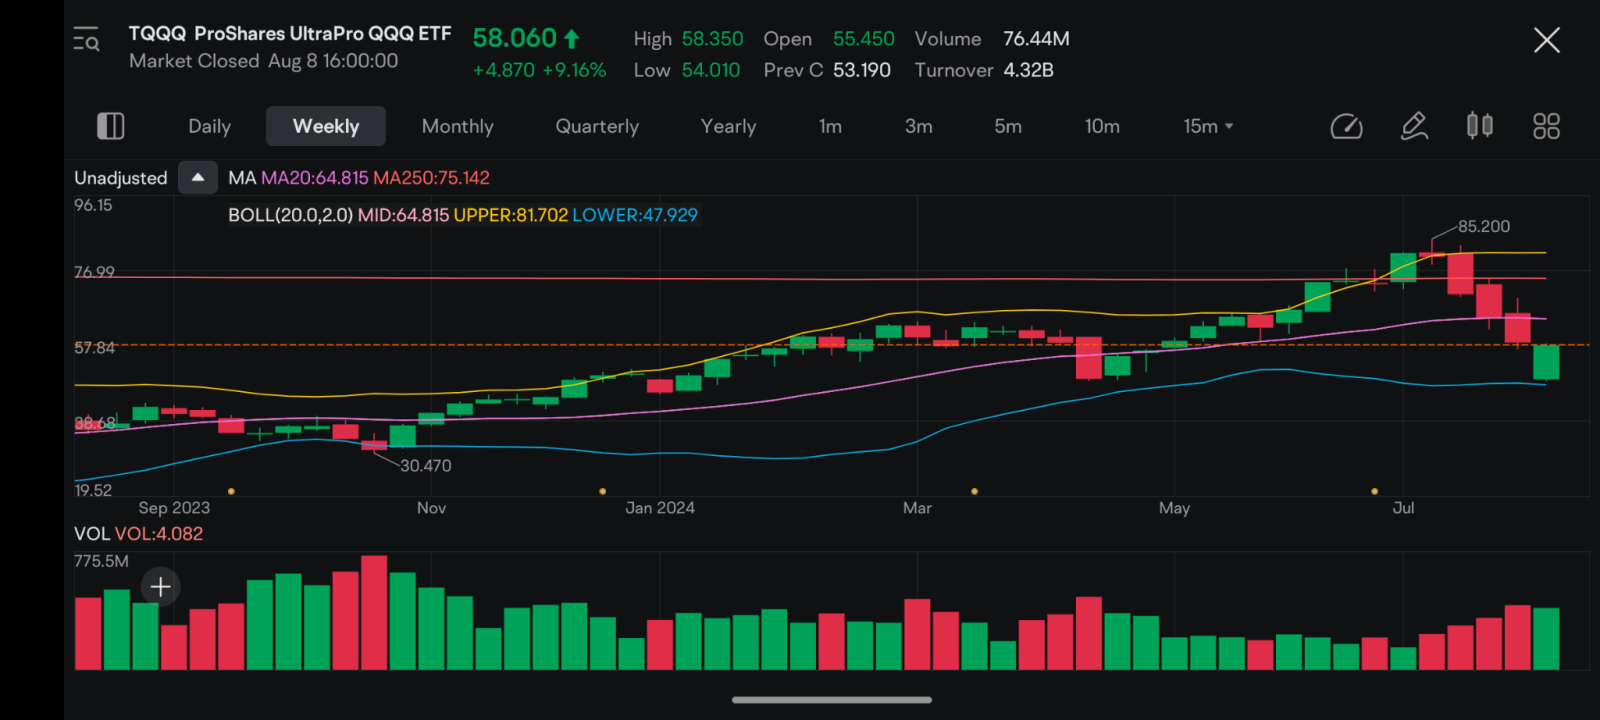Select the pencil drawing tool
The image size is (1600, 720).
[x=1414, y=126]
